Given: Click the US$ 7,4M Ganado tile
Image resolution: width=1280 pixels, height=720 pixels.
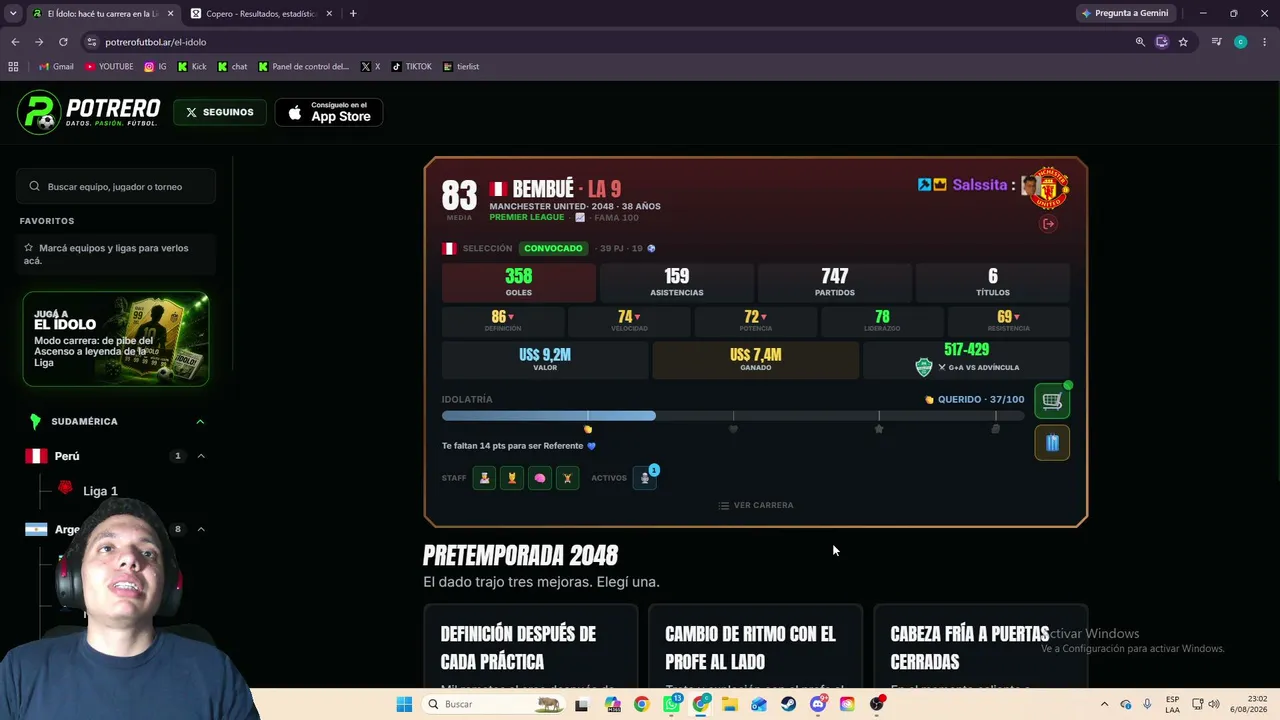Looking at the screenshot, I should point(756,360).
